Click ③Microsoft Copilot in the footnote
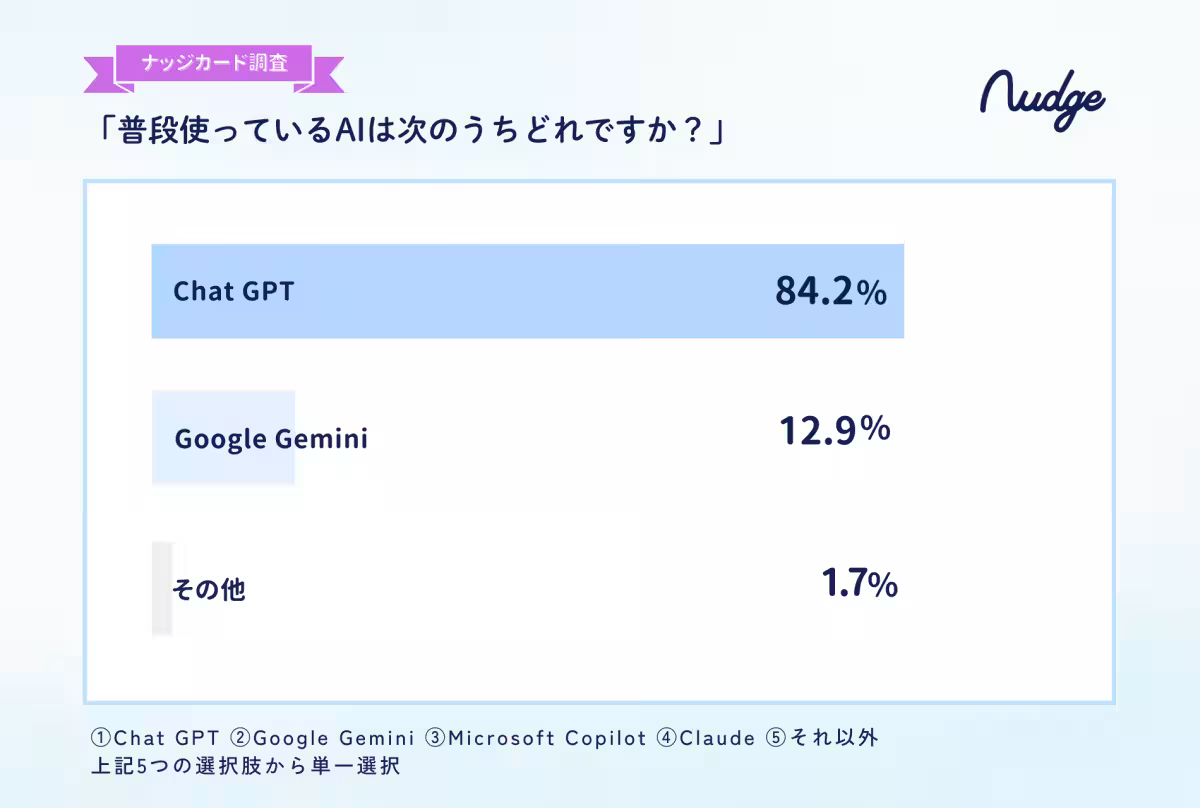The height and width of the screenshot is (808, 1200). [535, 739]
